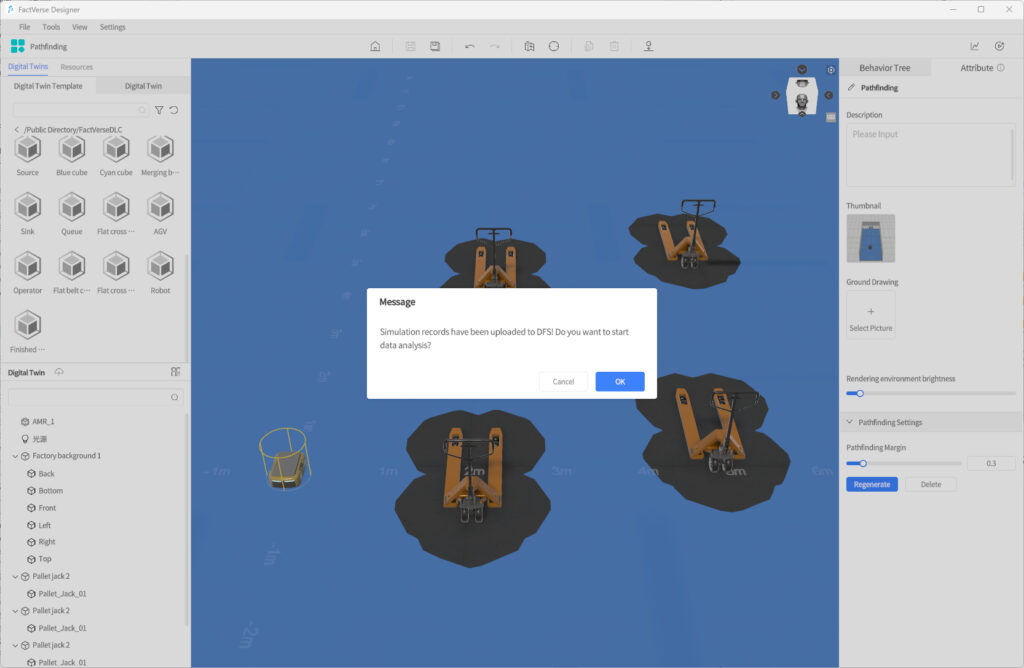Open the File menu
This screenshot has height=668, width=1024.
(x=25, y=27)
